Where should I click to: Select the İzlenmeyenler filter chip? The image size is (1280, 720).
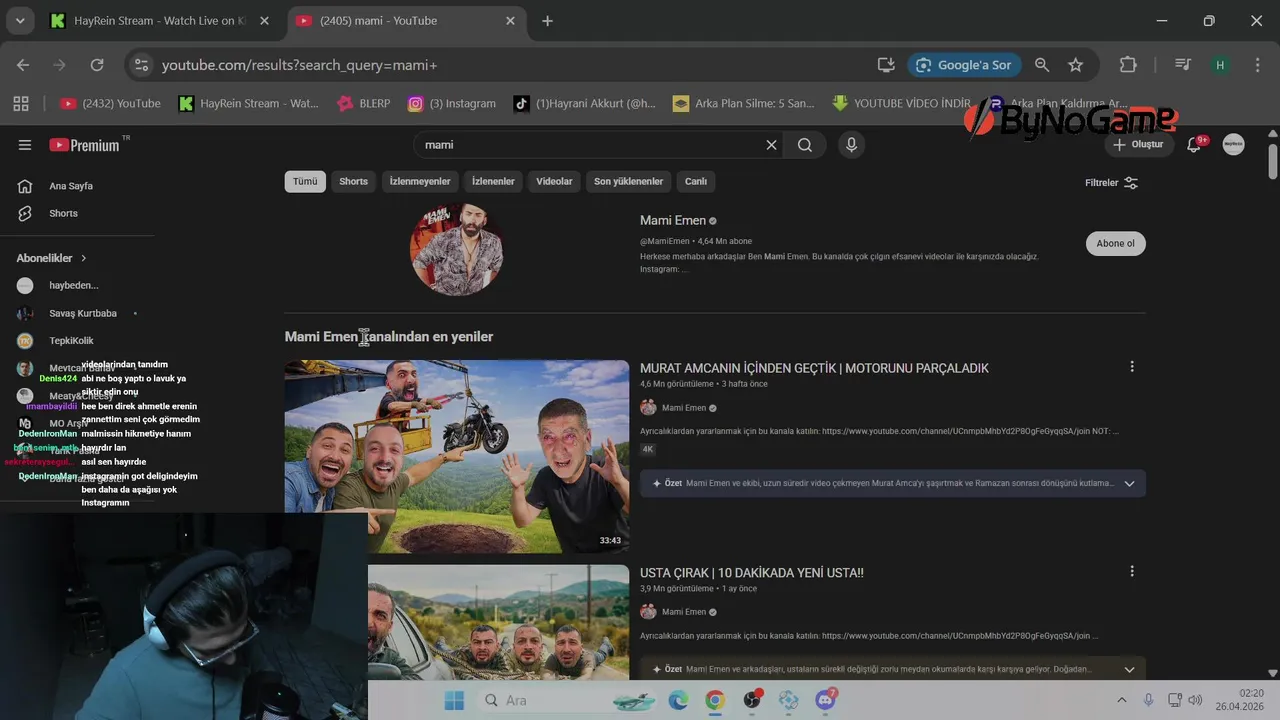[420, 181]
